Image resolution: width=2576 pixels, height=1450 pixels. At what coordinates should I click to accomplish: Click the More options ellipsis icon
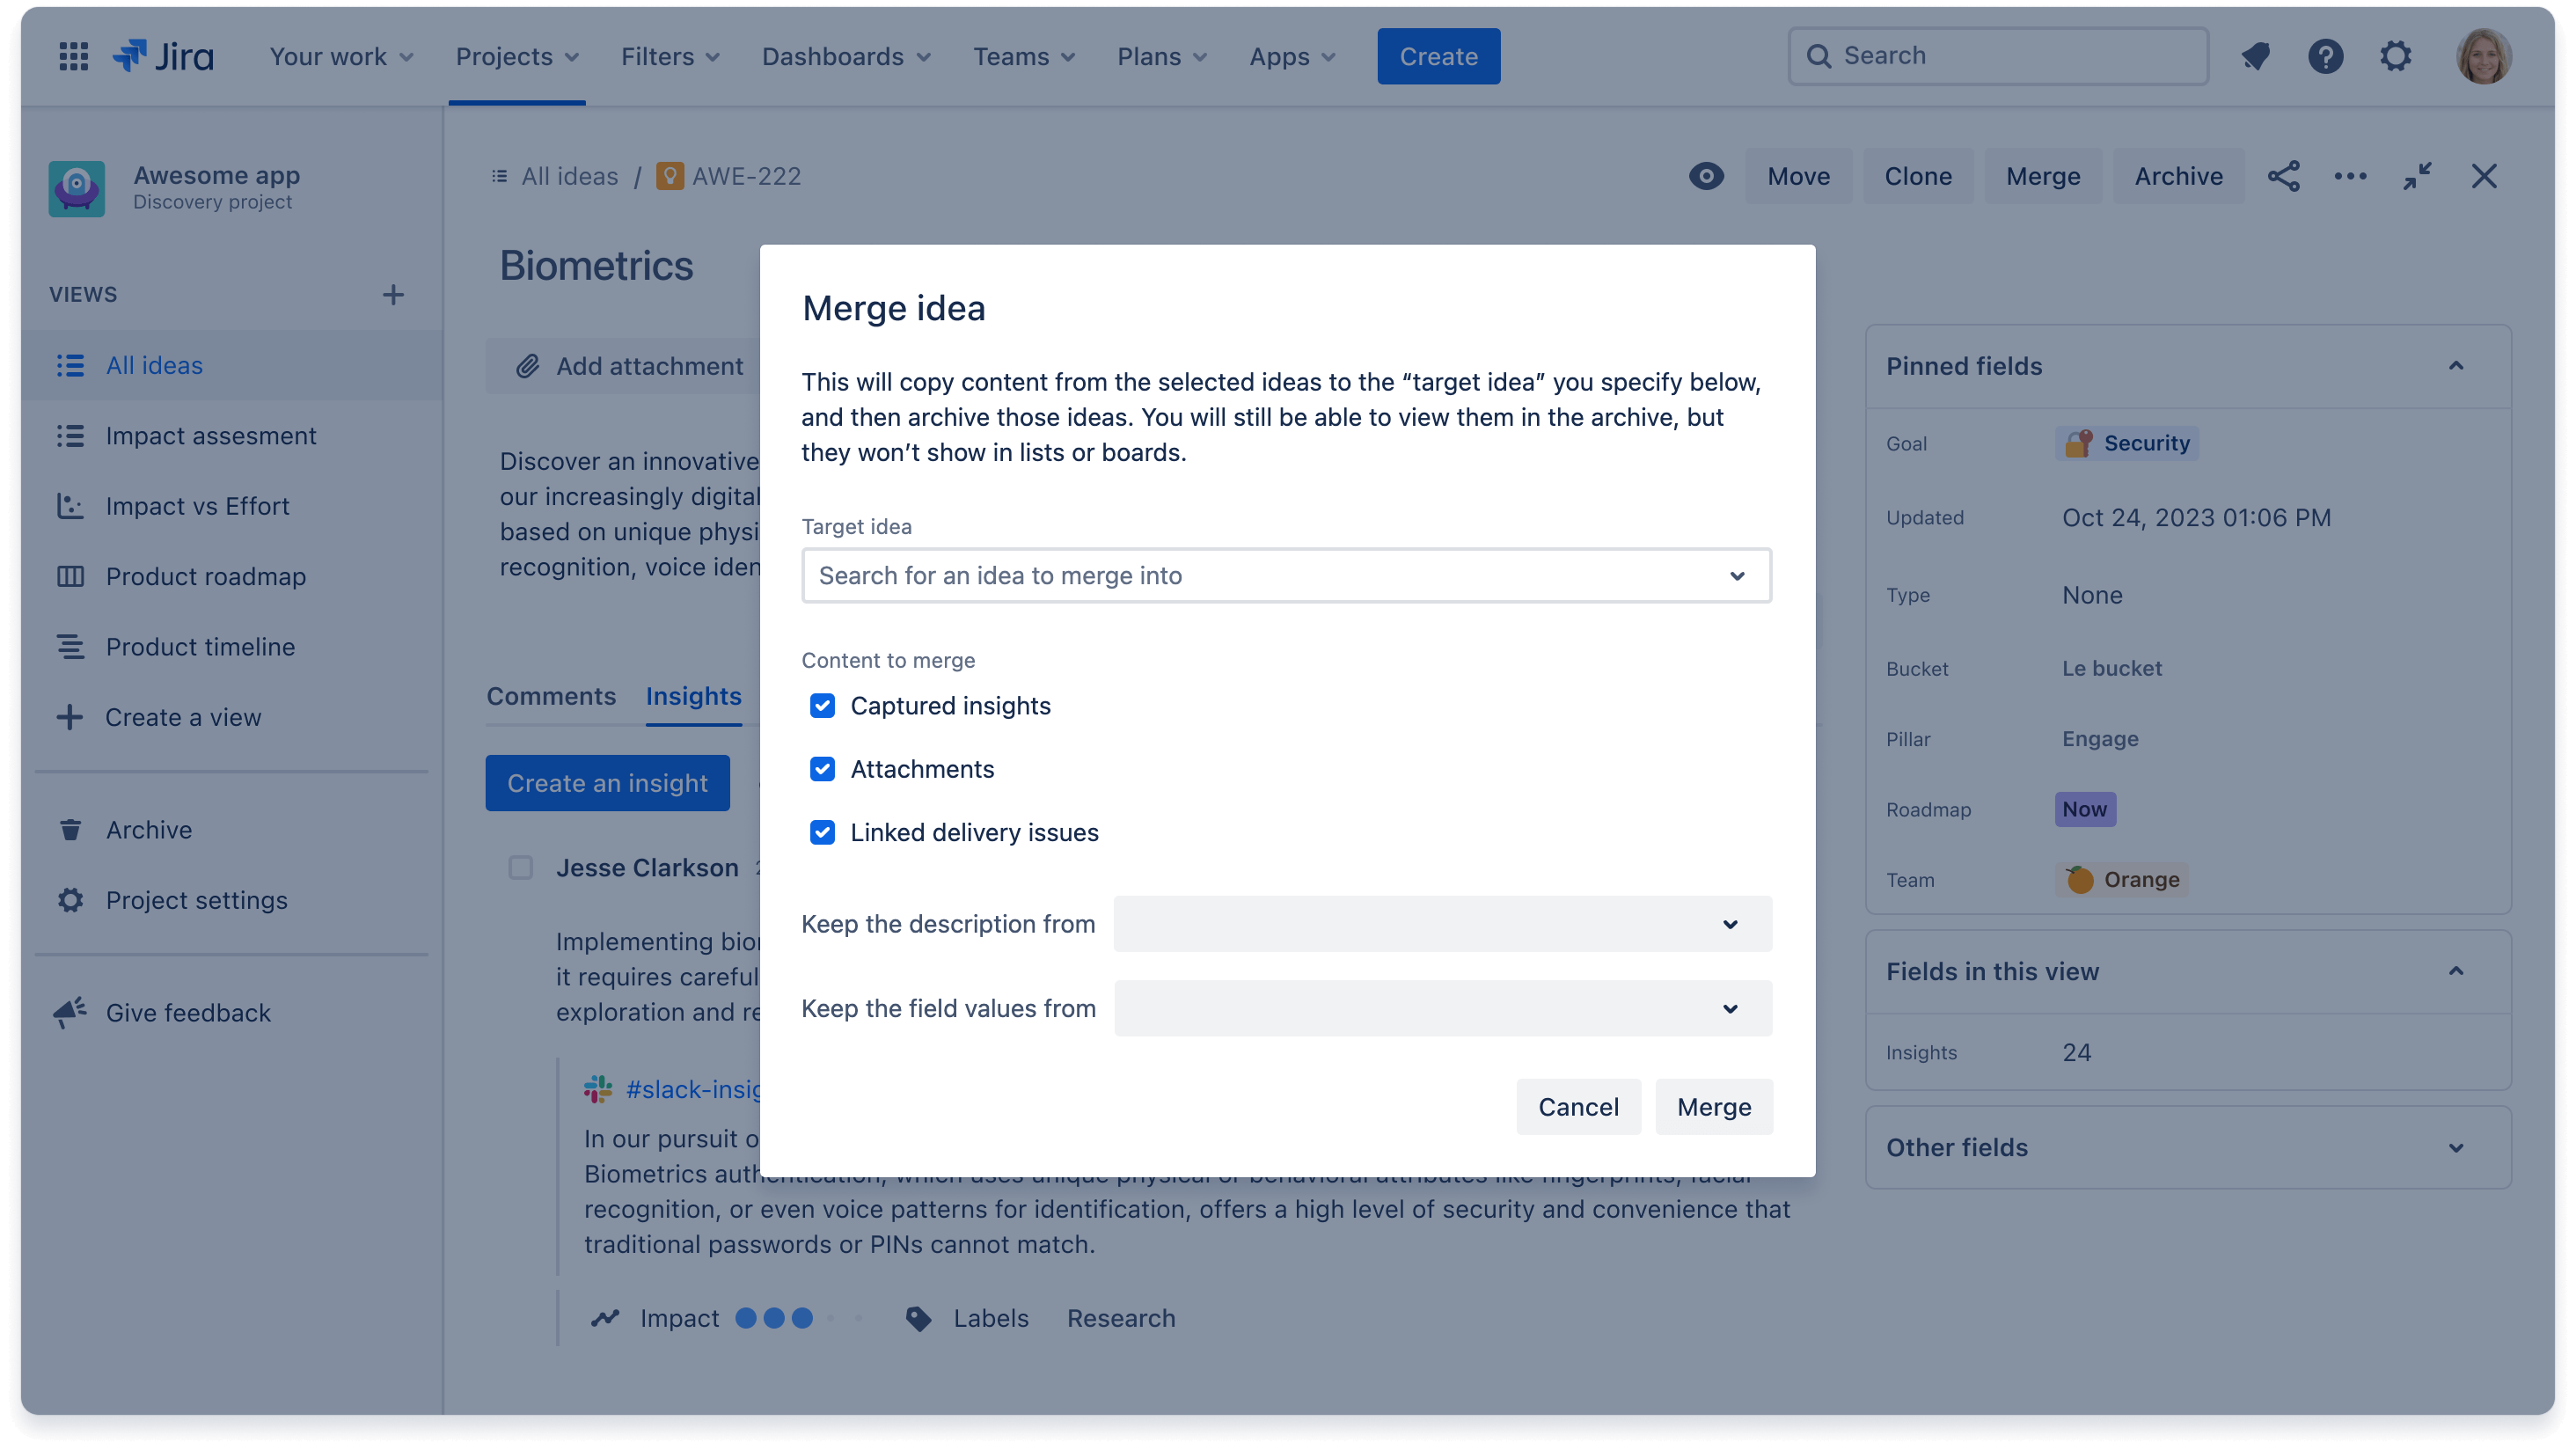click(2352, 175)
